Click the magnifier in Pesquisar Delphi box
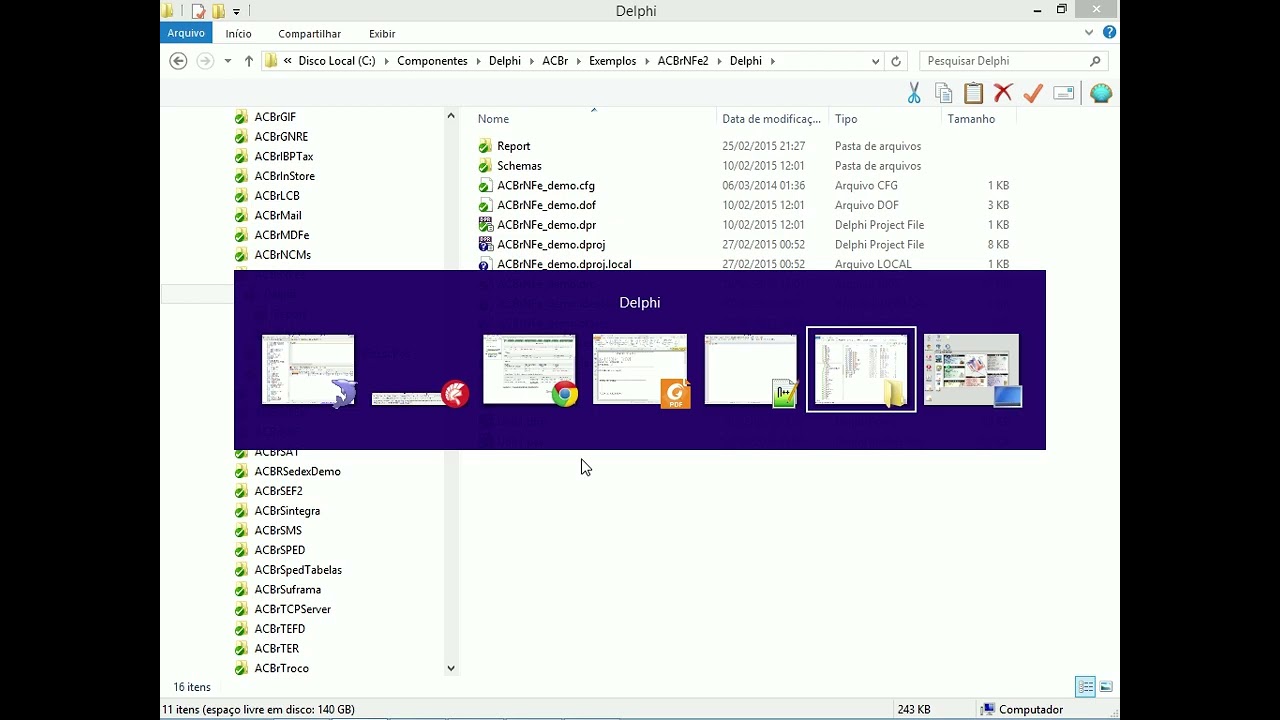 1096,61
